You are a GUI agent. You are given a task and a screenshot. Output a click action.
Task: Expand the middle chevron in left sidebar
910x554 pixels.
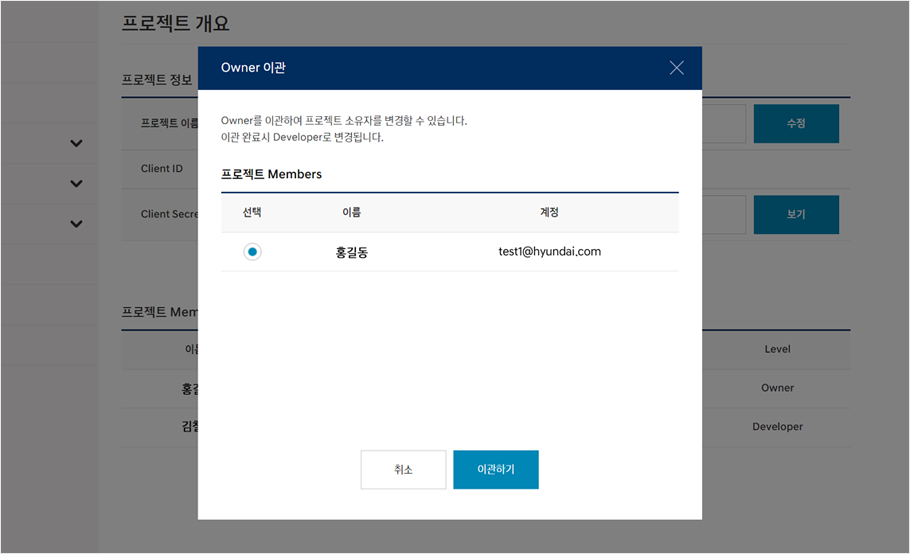pyautogui.click(x=77, y=183)
